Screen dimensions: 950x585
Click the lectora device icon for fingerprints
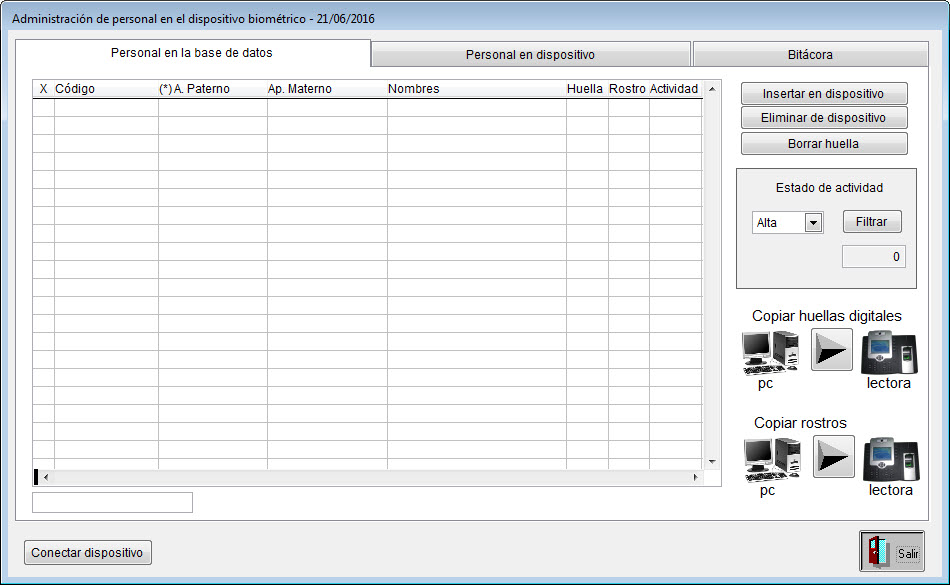[888, 351]
